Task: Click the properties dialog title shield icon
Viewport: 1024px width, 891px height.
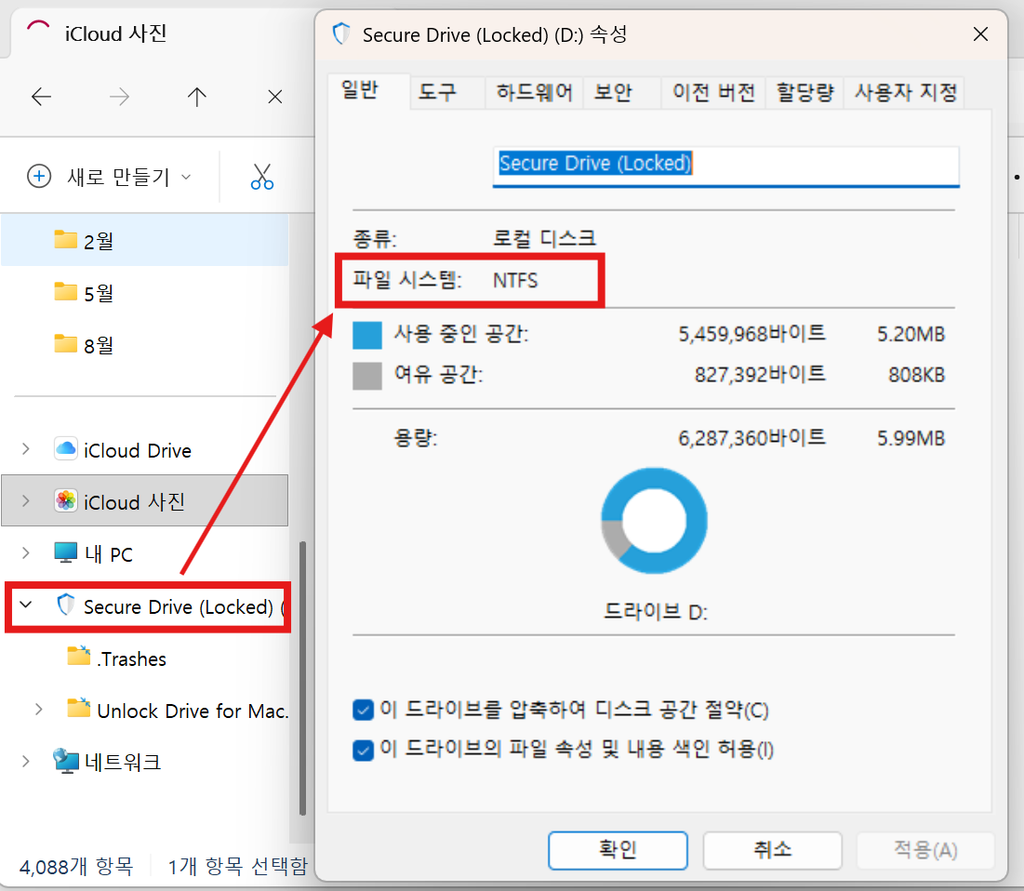Action: (x=341, y=33)
